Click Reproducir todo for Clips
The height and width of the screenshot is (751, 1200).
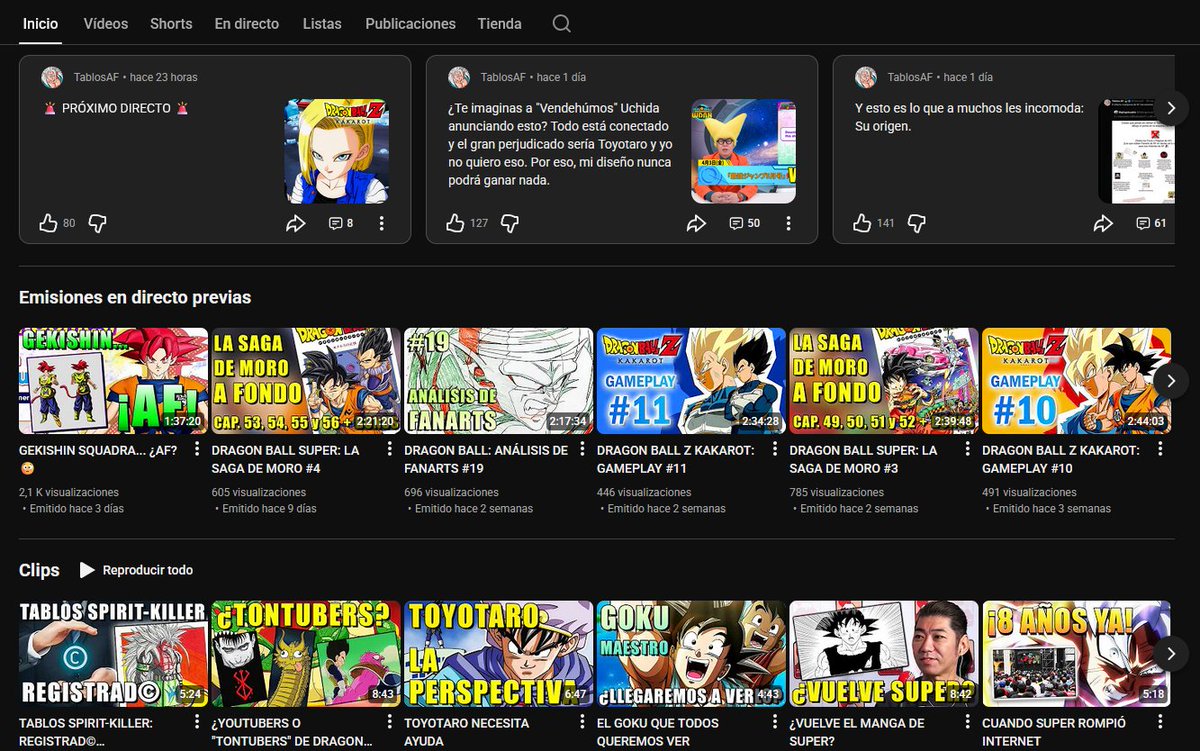click(136, 570)
